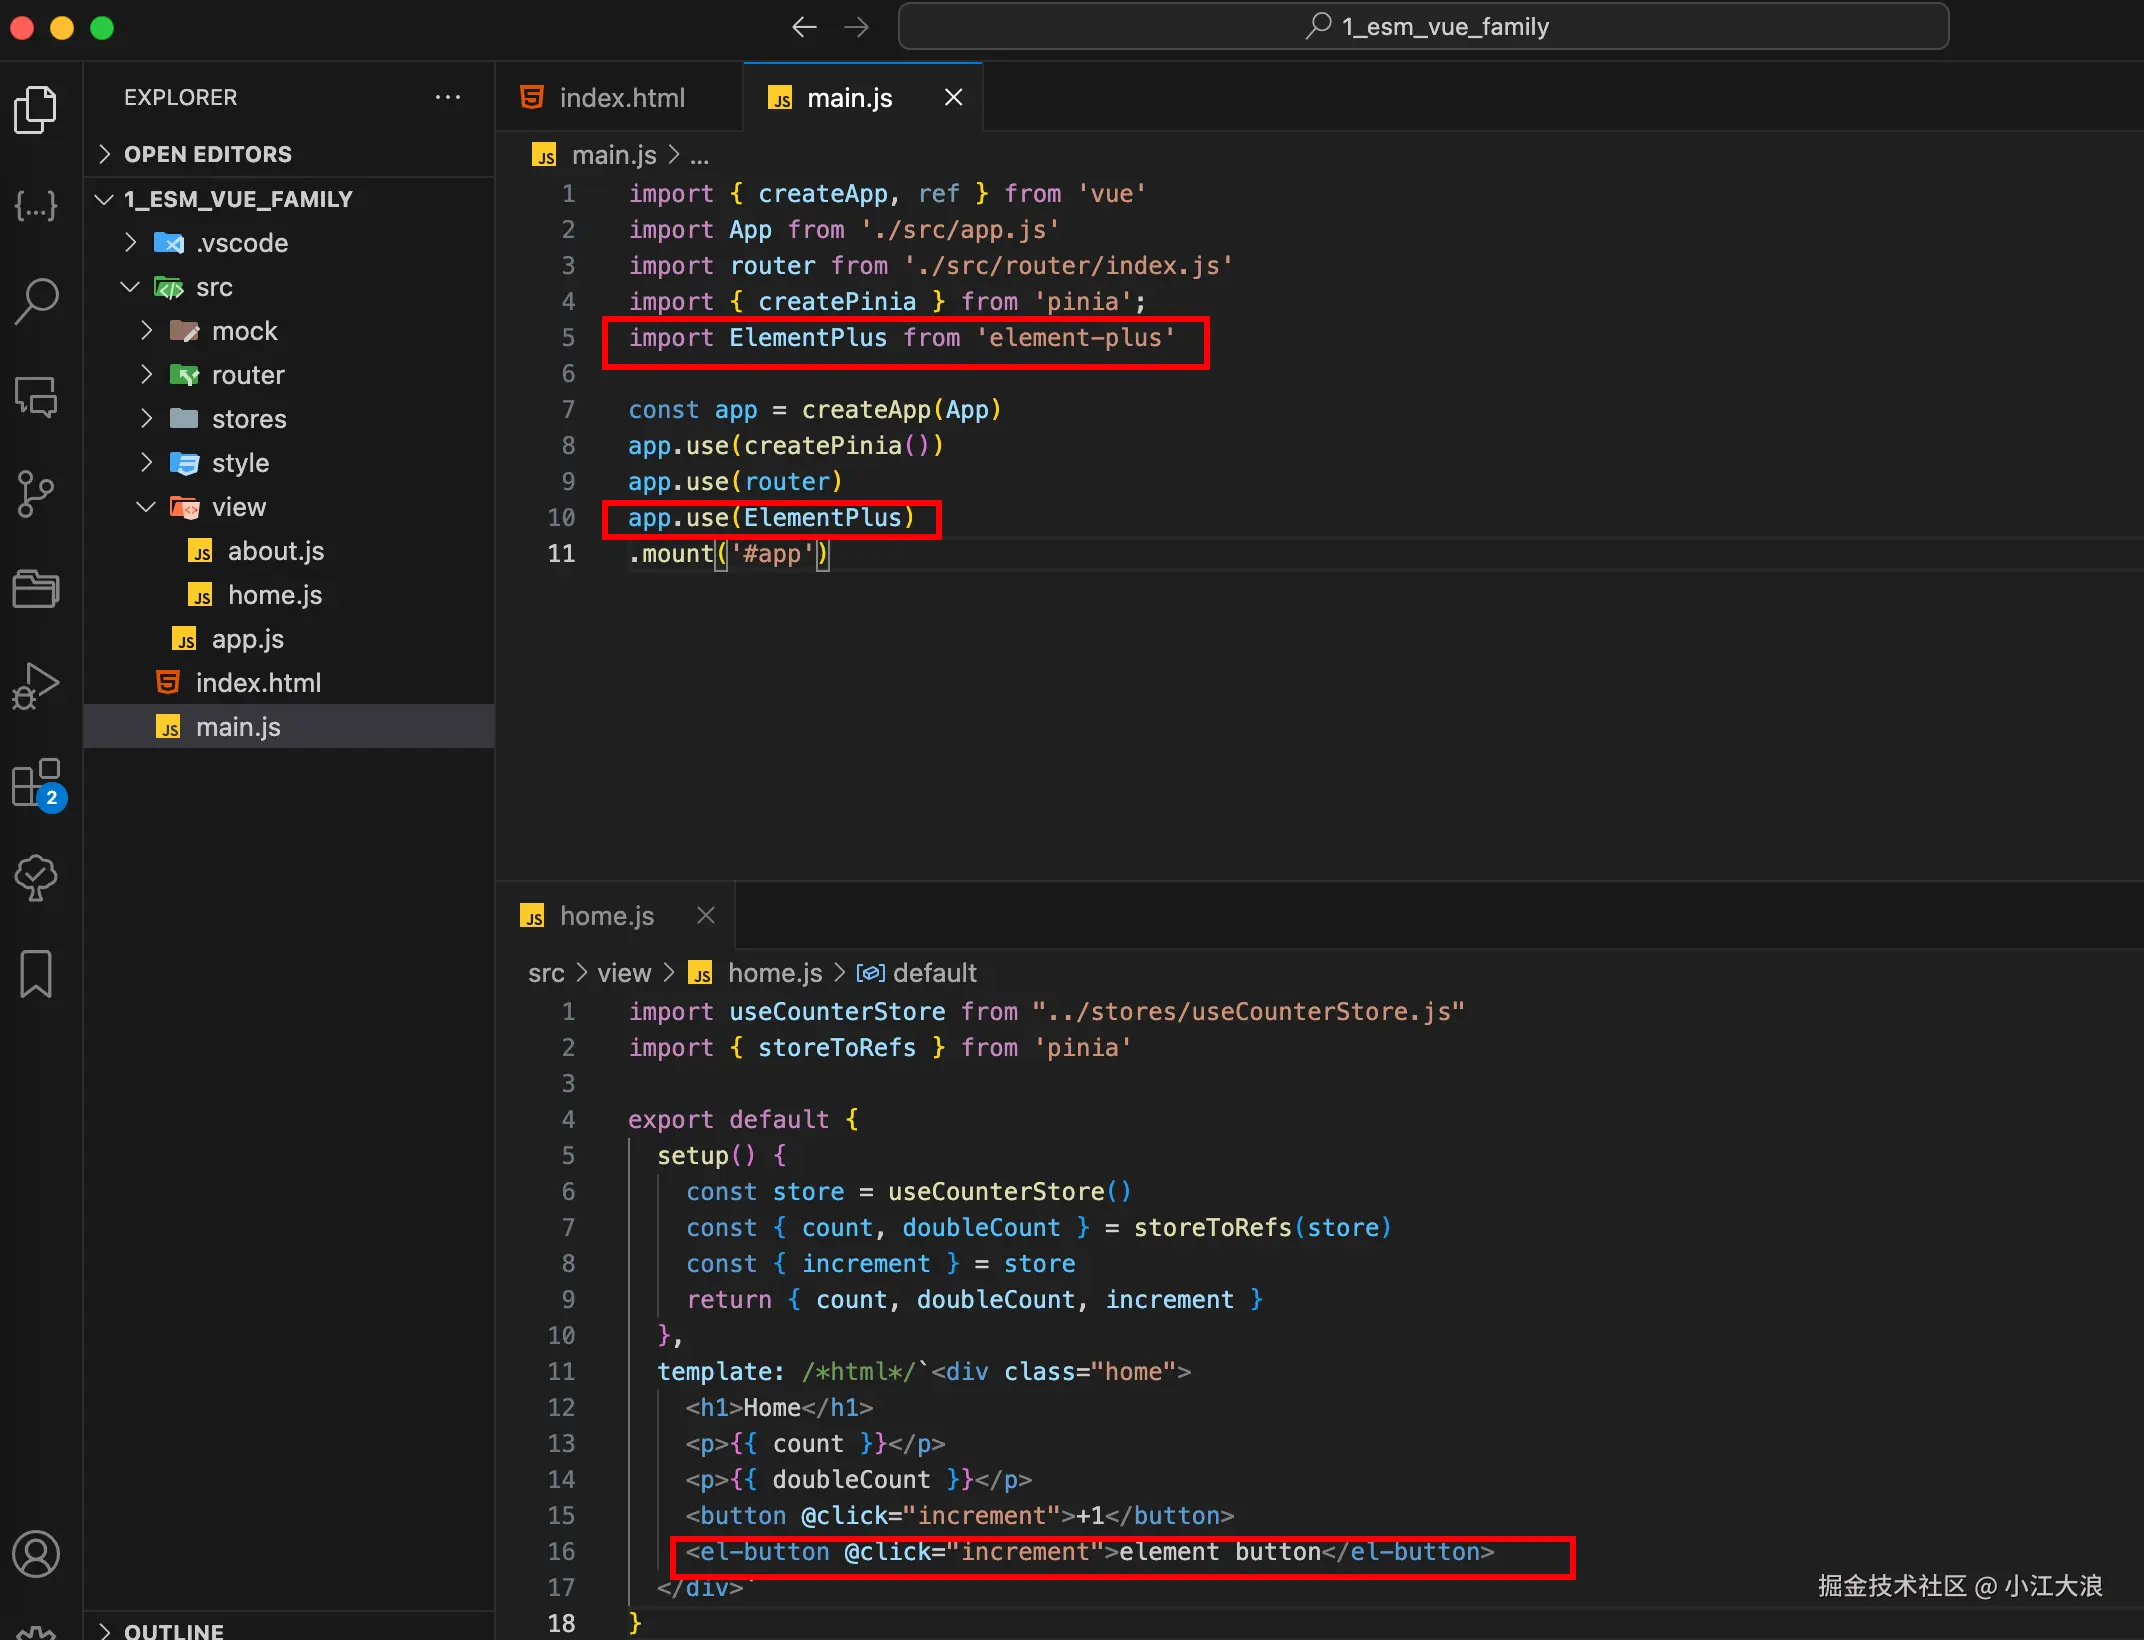Switch to the index.html tab
This screenshot has height=1640, width=2144.
point(620,98)
